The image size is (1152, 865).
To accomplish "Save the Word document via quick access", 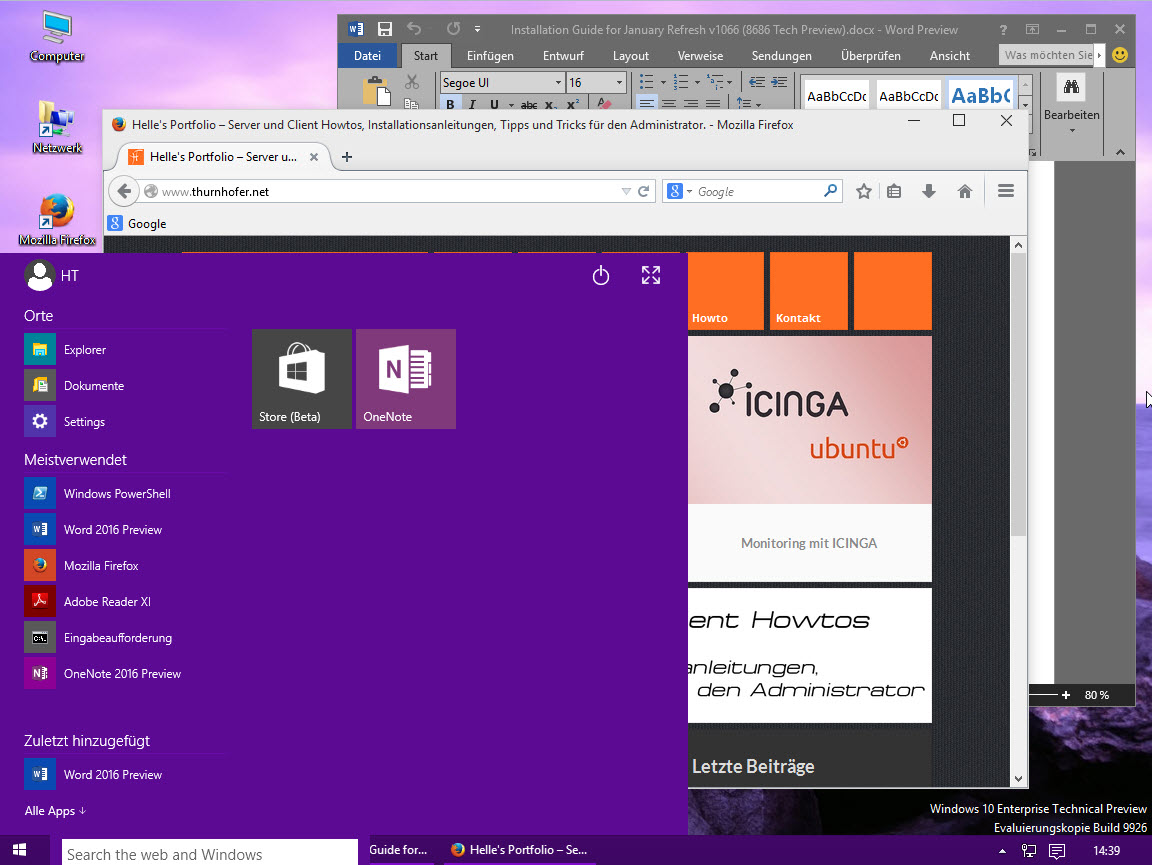I will pyautogui.click(x=384, y=29).
